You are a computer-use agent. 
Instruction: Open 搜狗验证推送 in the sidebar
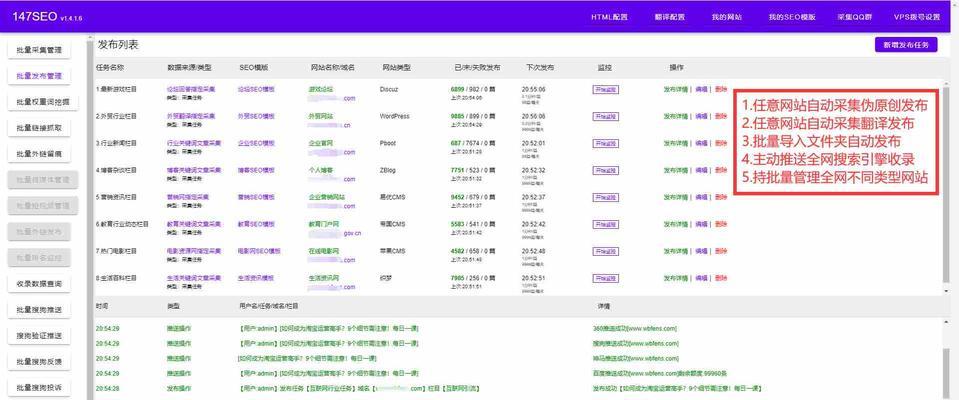pyautogui.click(x=39, y=336)
